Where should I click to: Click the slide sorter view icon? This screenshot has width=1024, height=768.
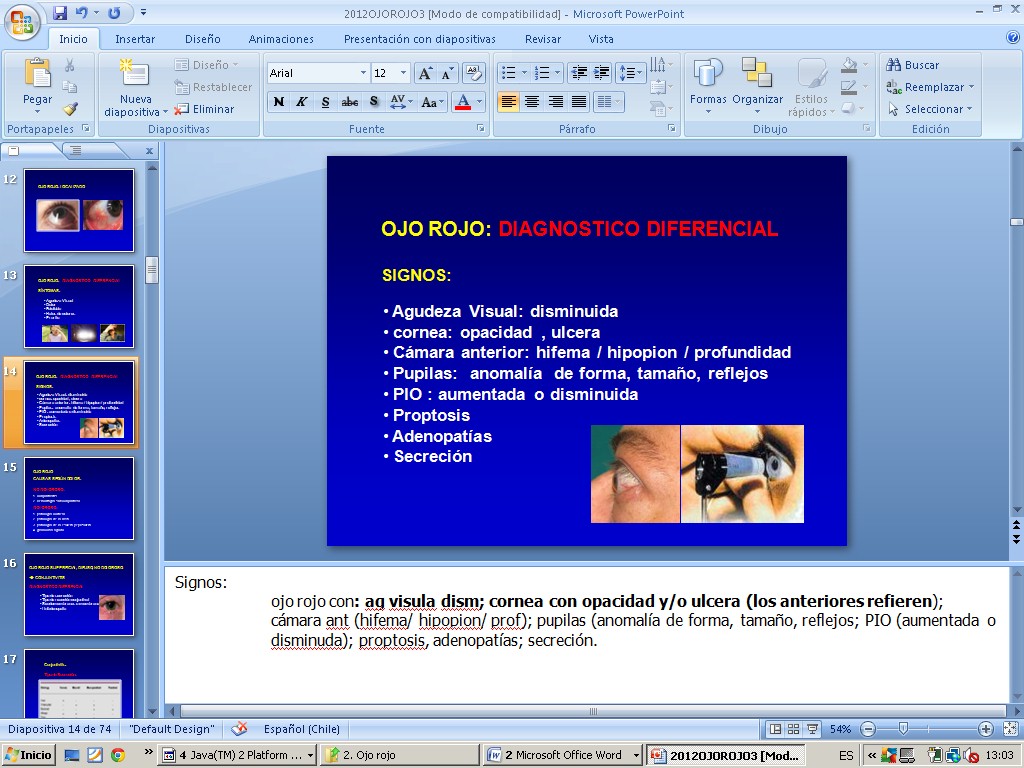(793, 729)
